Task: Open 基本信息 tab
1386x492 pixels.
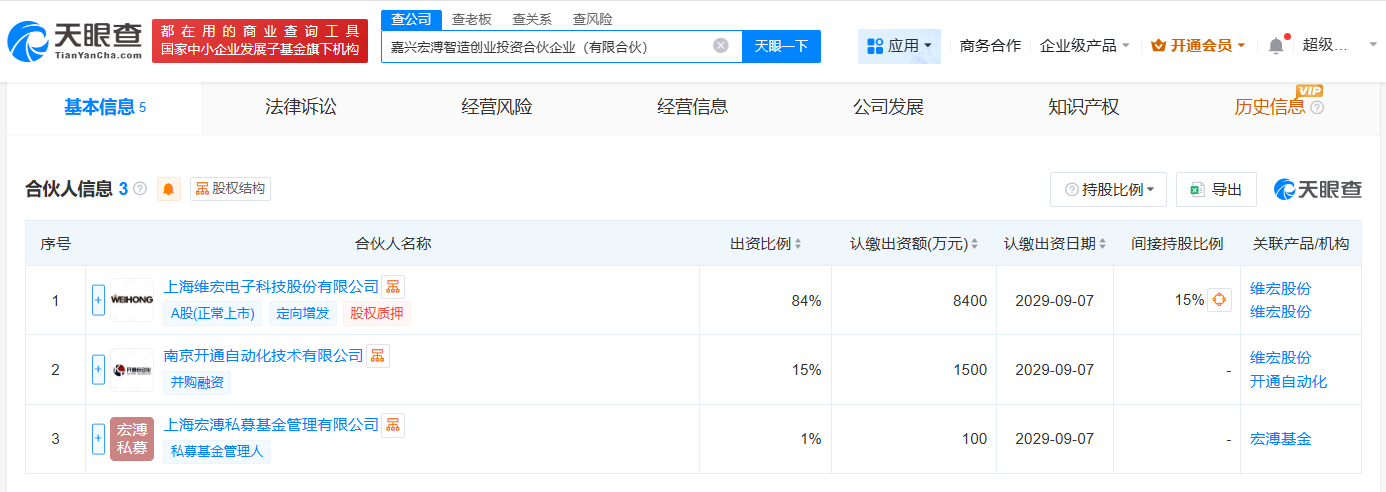Action: [x=105, y=108]
